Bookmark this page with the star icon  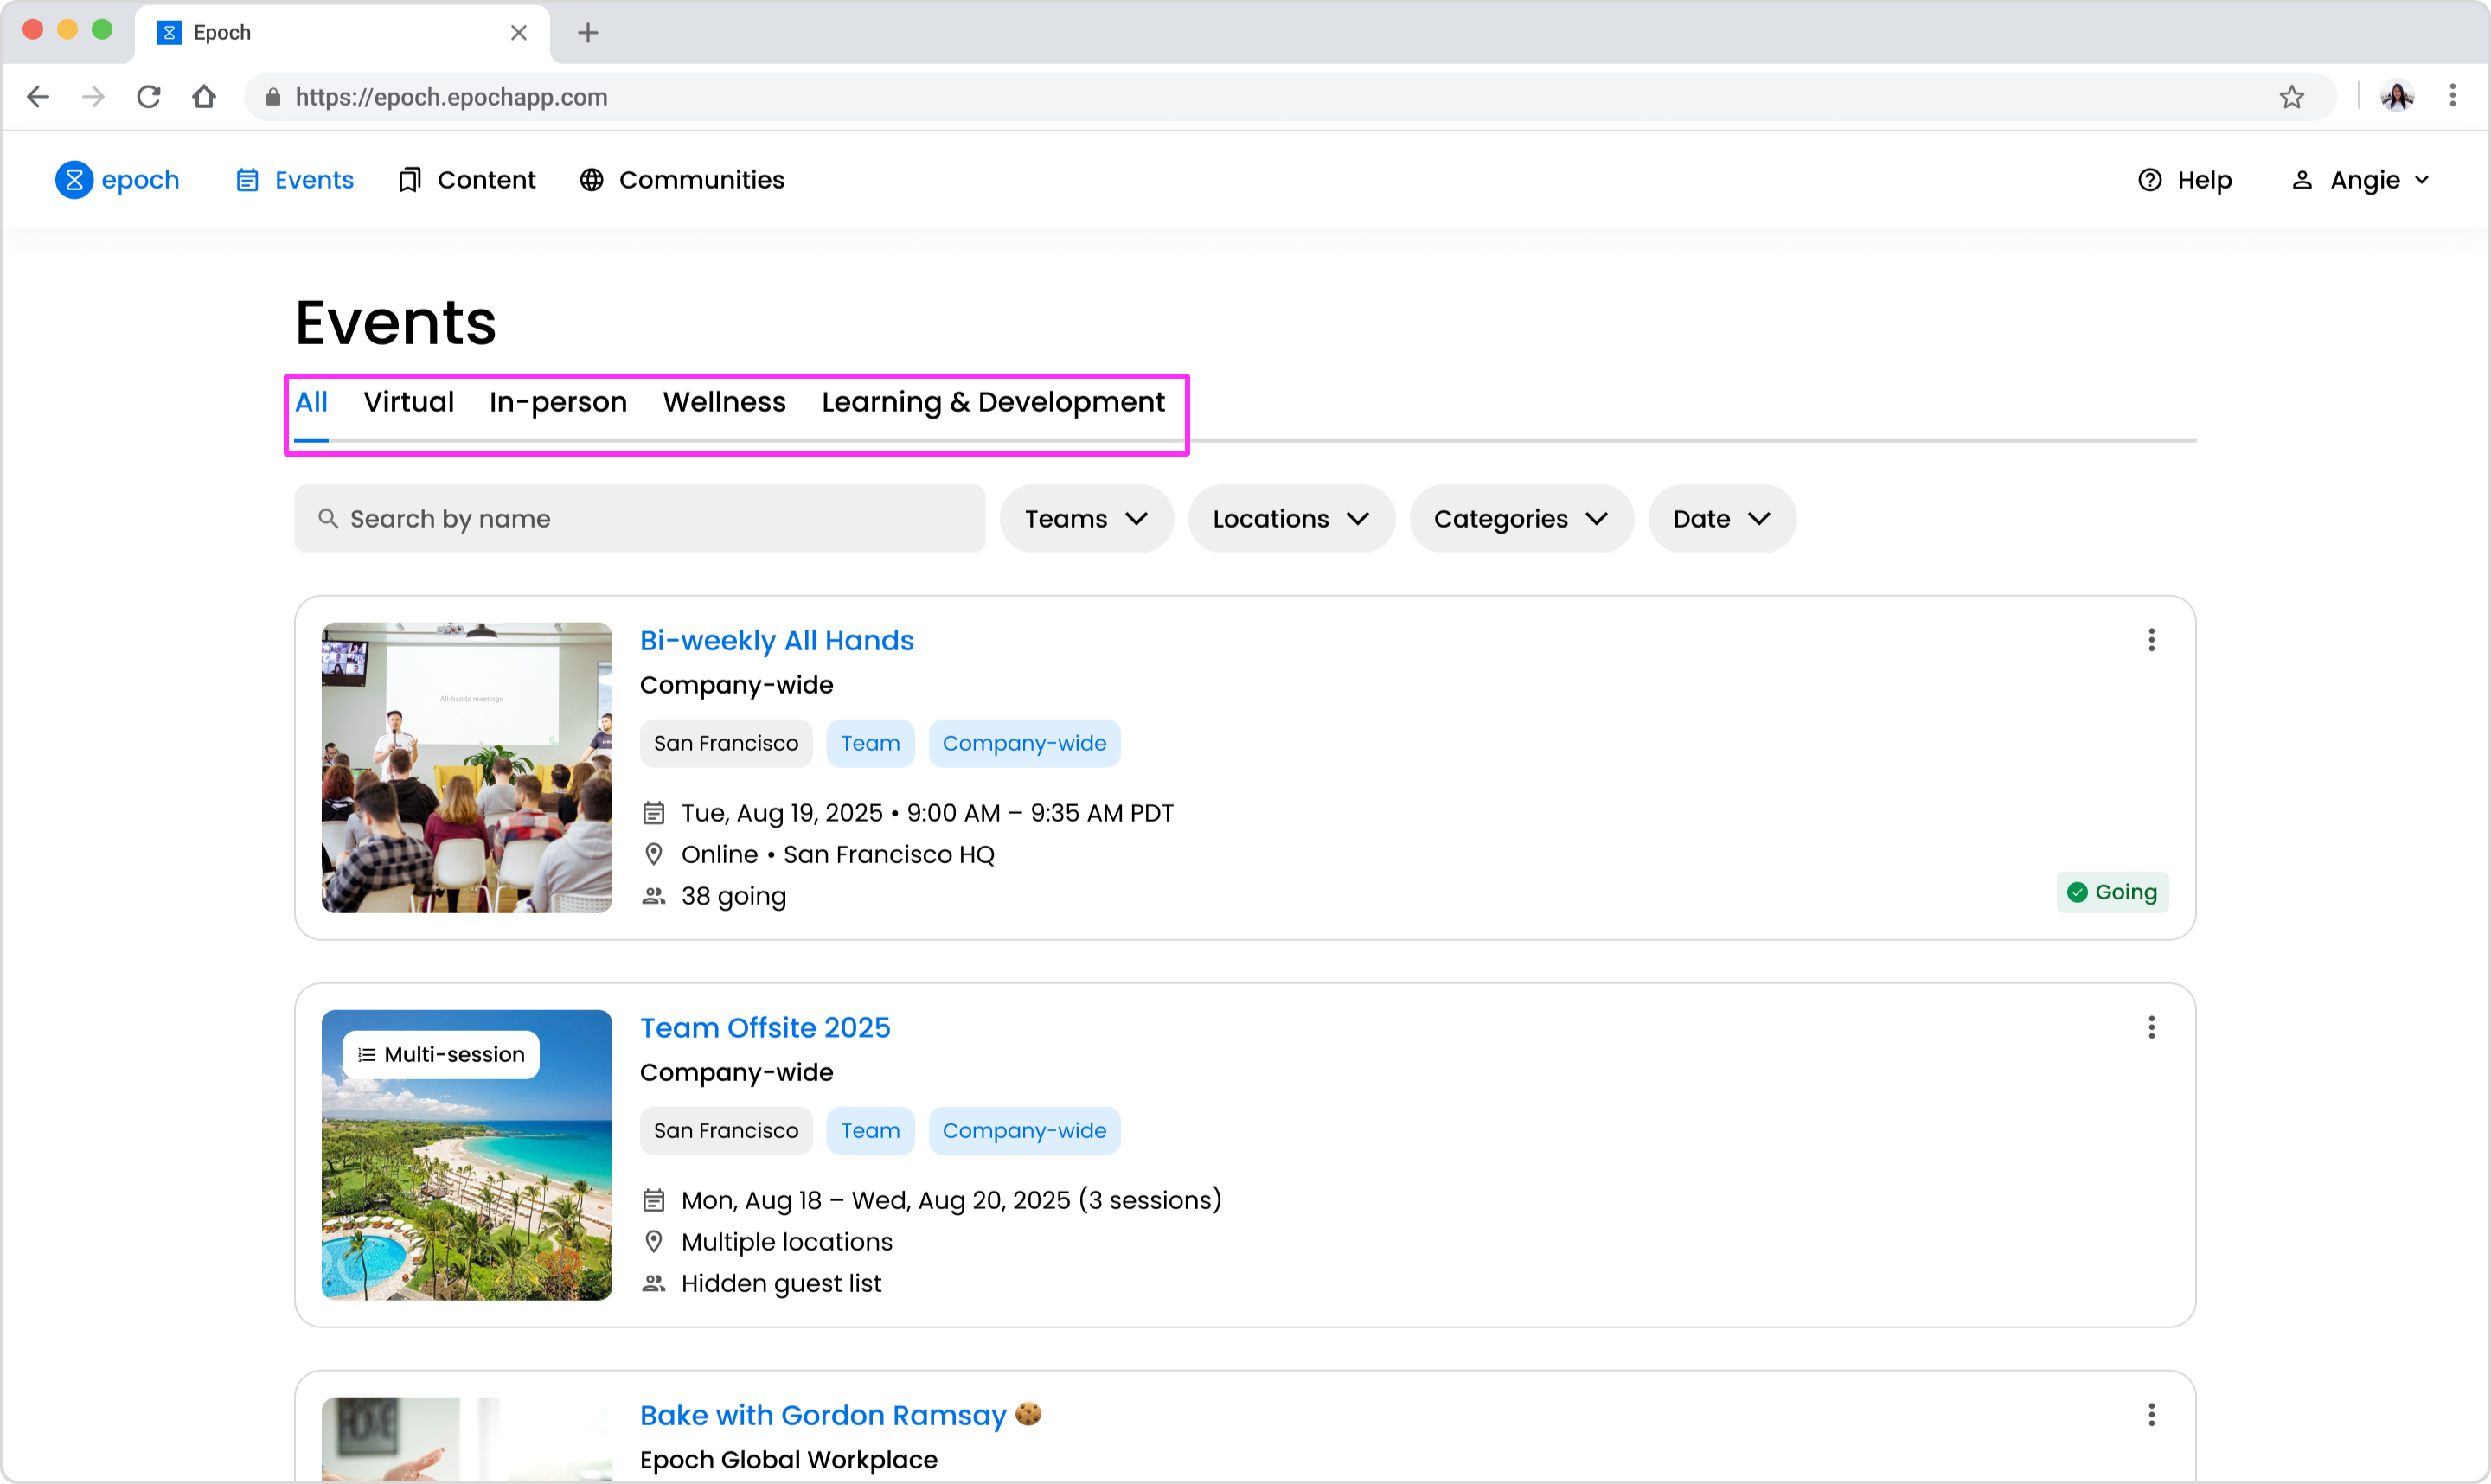(x=2292, y=97)
